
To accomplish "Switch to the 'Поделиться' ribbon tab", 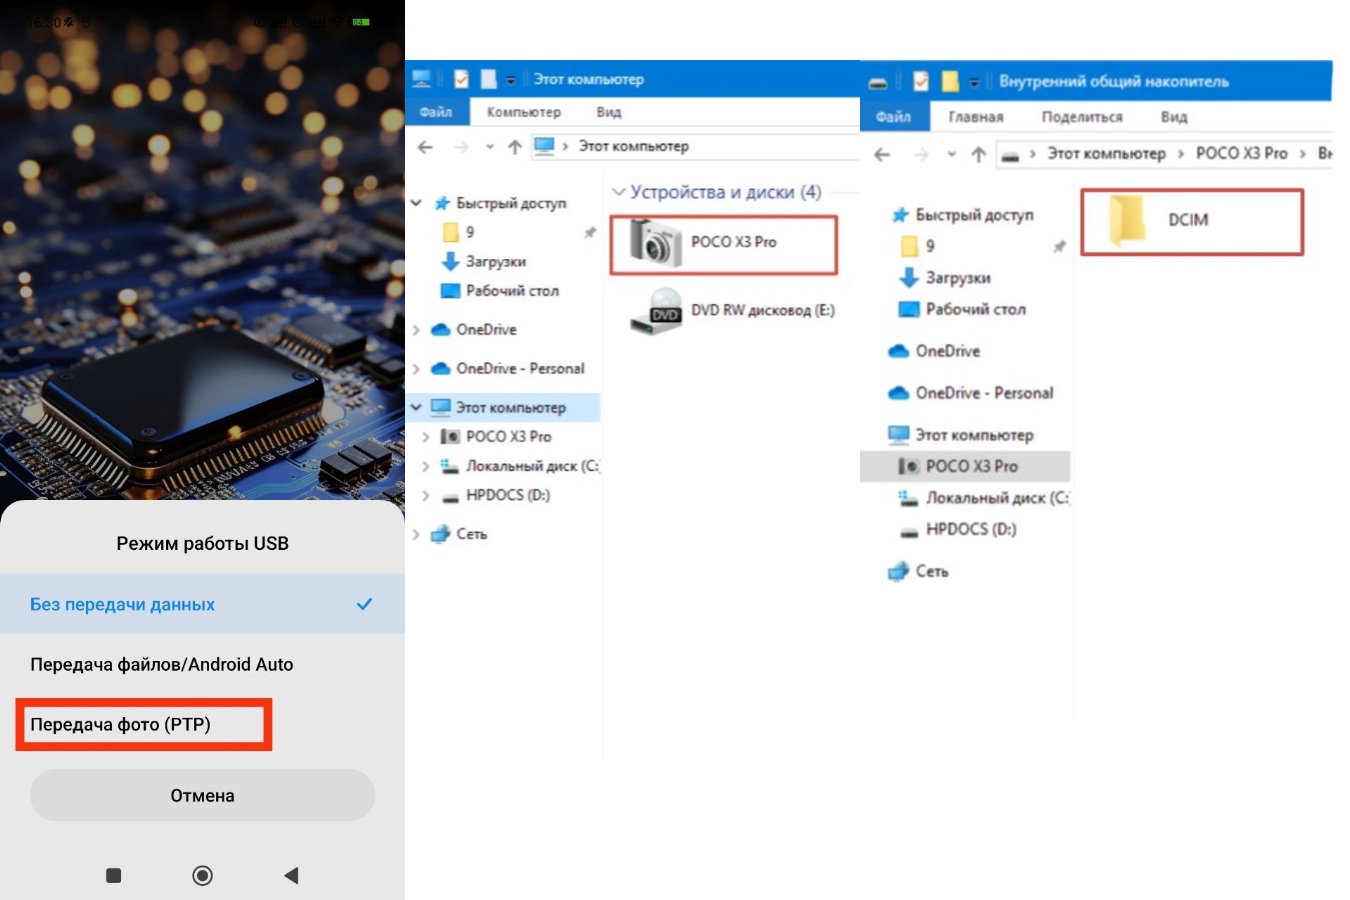I will click(x=1081, y=117).
